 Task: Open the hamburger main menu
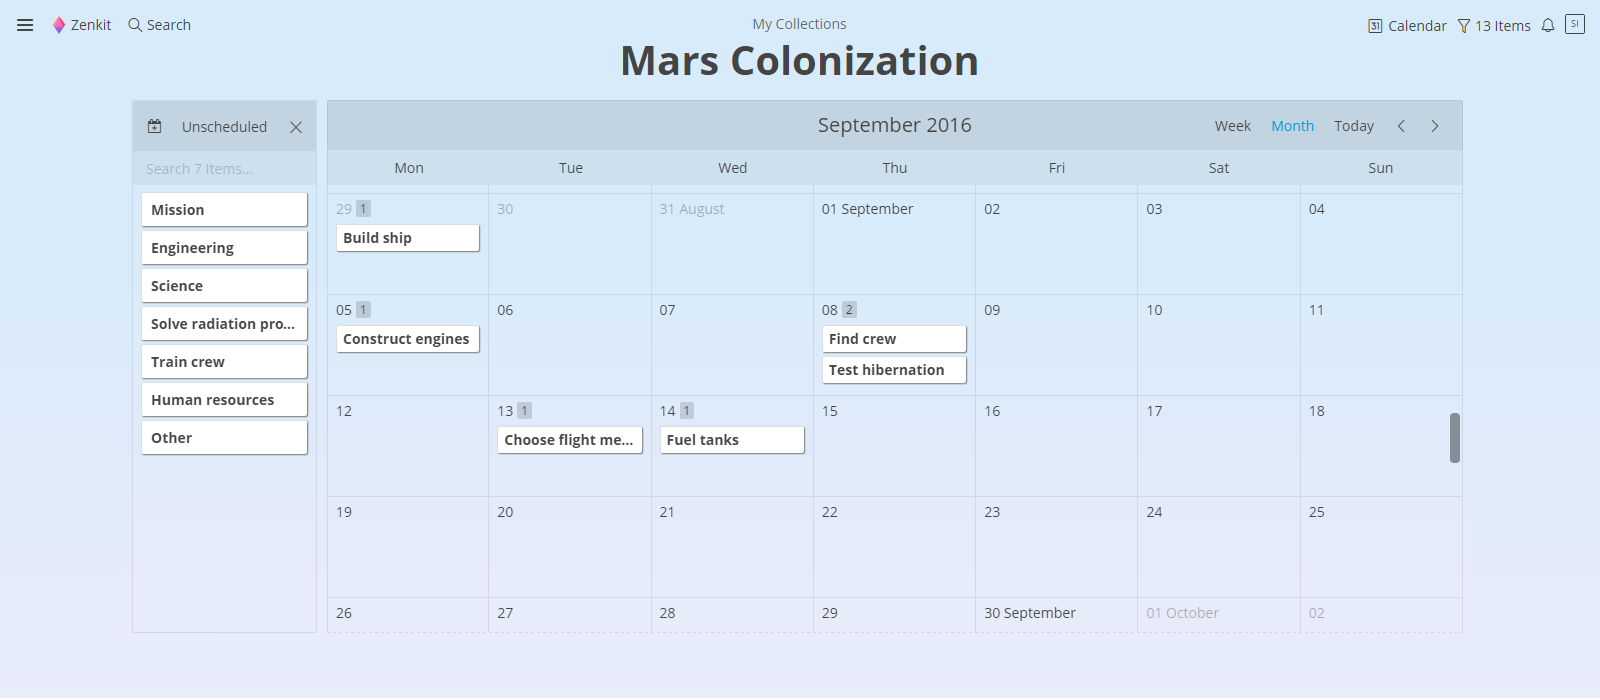[25, 25]
